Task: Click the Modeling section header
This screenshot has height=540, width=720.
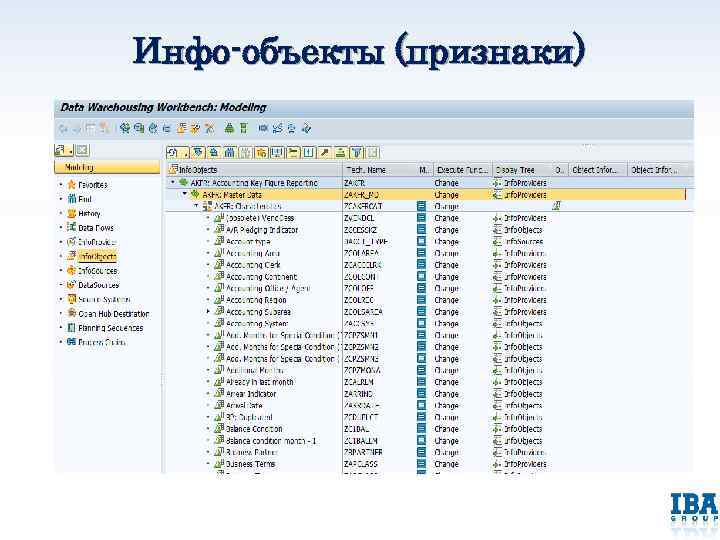Action: [x=107, y=167]
